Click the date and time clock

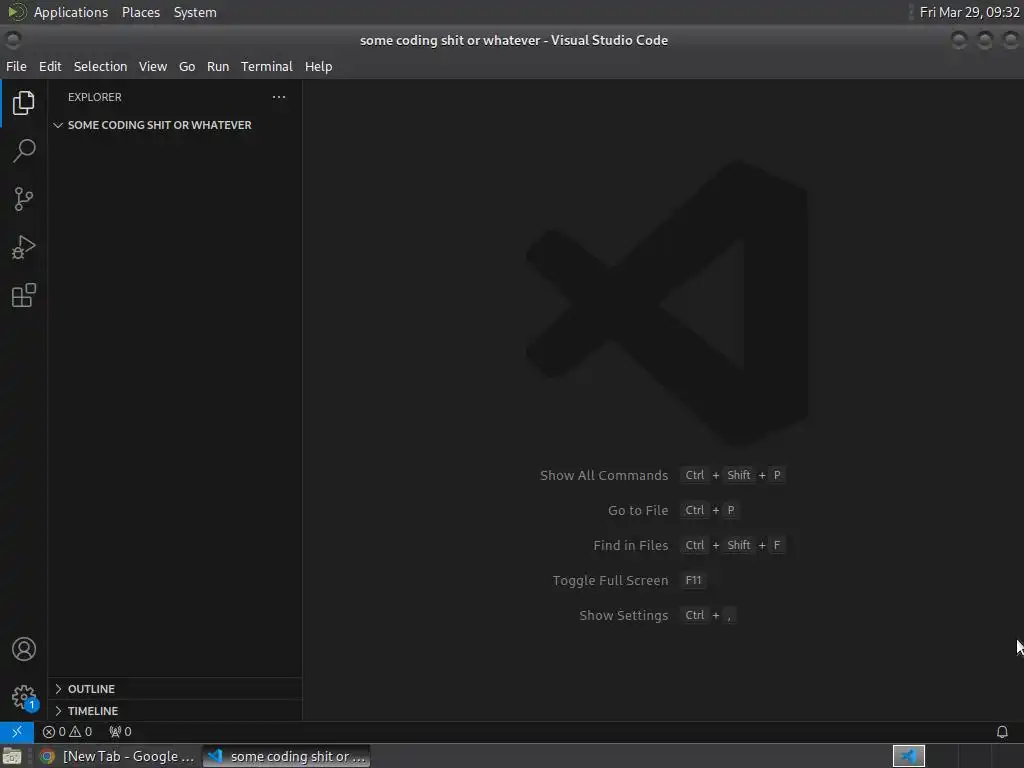[969, 12]
